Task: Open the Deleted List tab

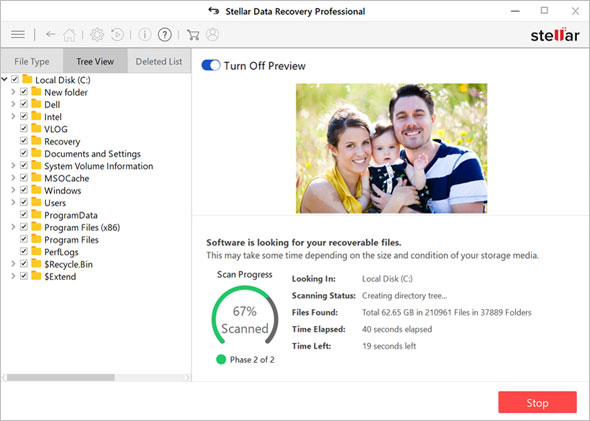Action: pos(159,61)
